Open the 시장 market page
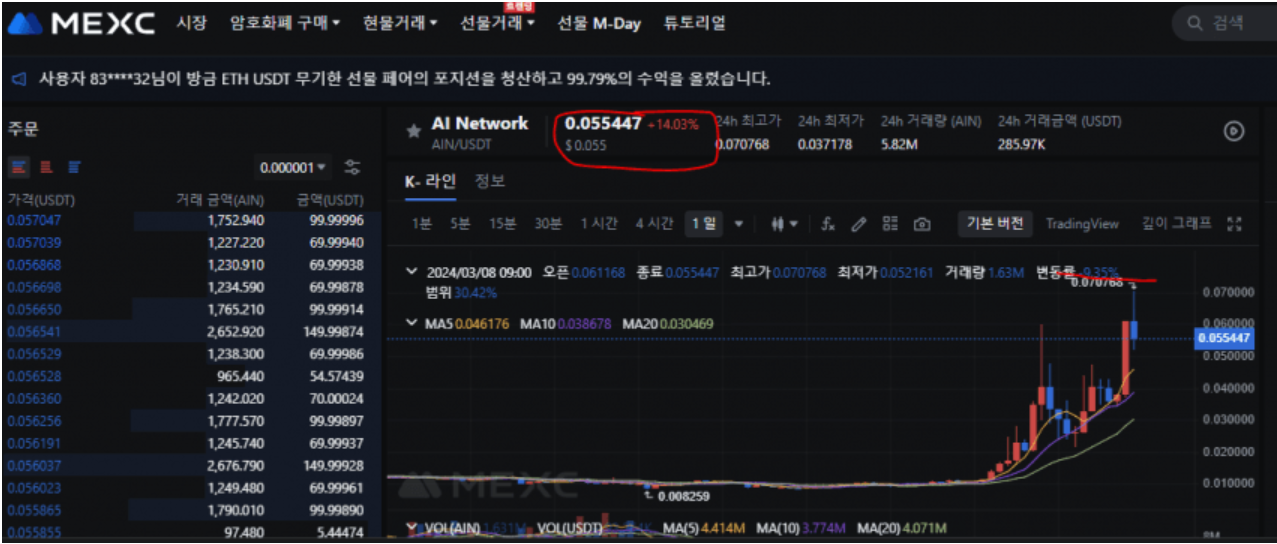Screen dimensions: 1277x544 coord(191,22)
